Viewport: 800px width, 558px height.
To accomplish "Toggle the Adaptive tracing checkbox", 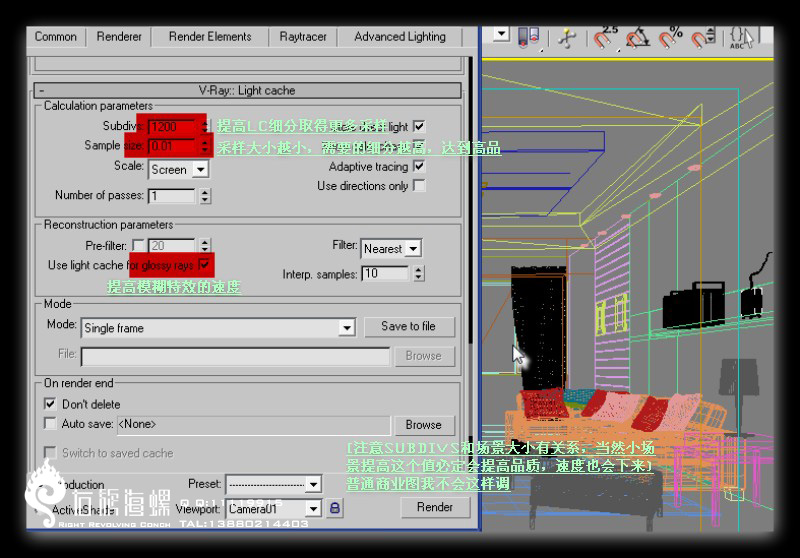I will tap(419, 166).
